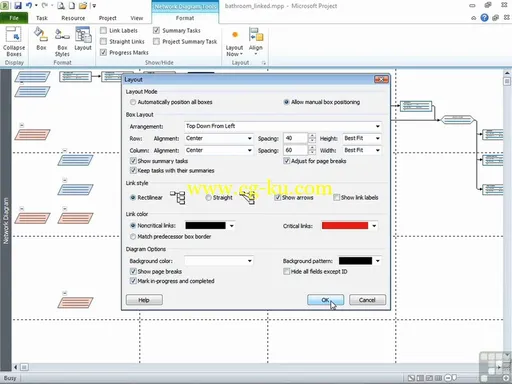Minimize the ribbon using the caret icon
The width and height of the screenshot is (512, 384).
(x=474, y=18)
